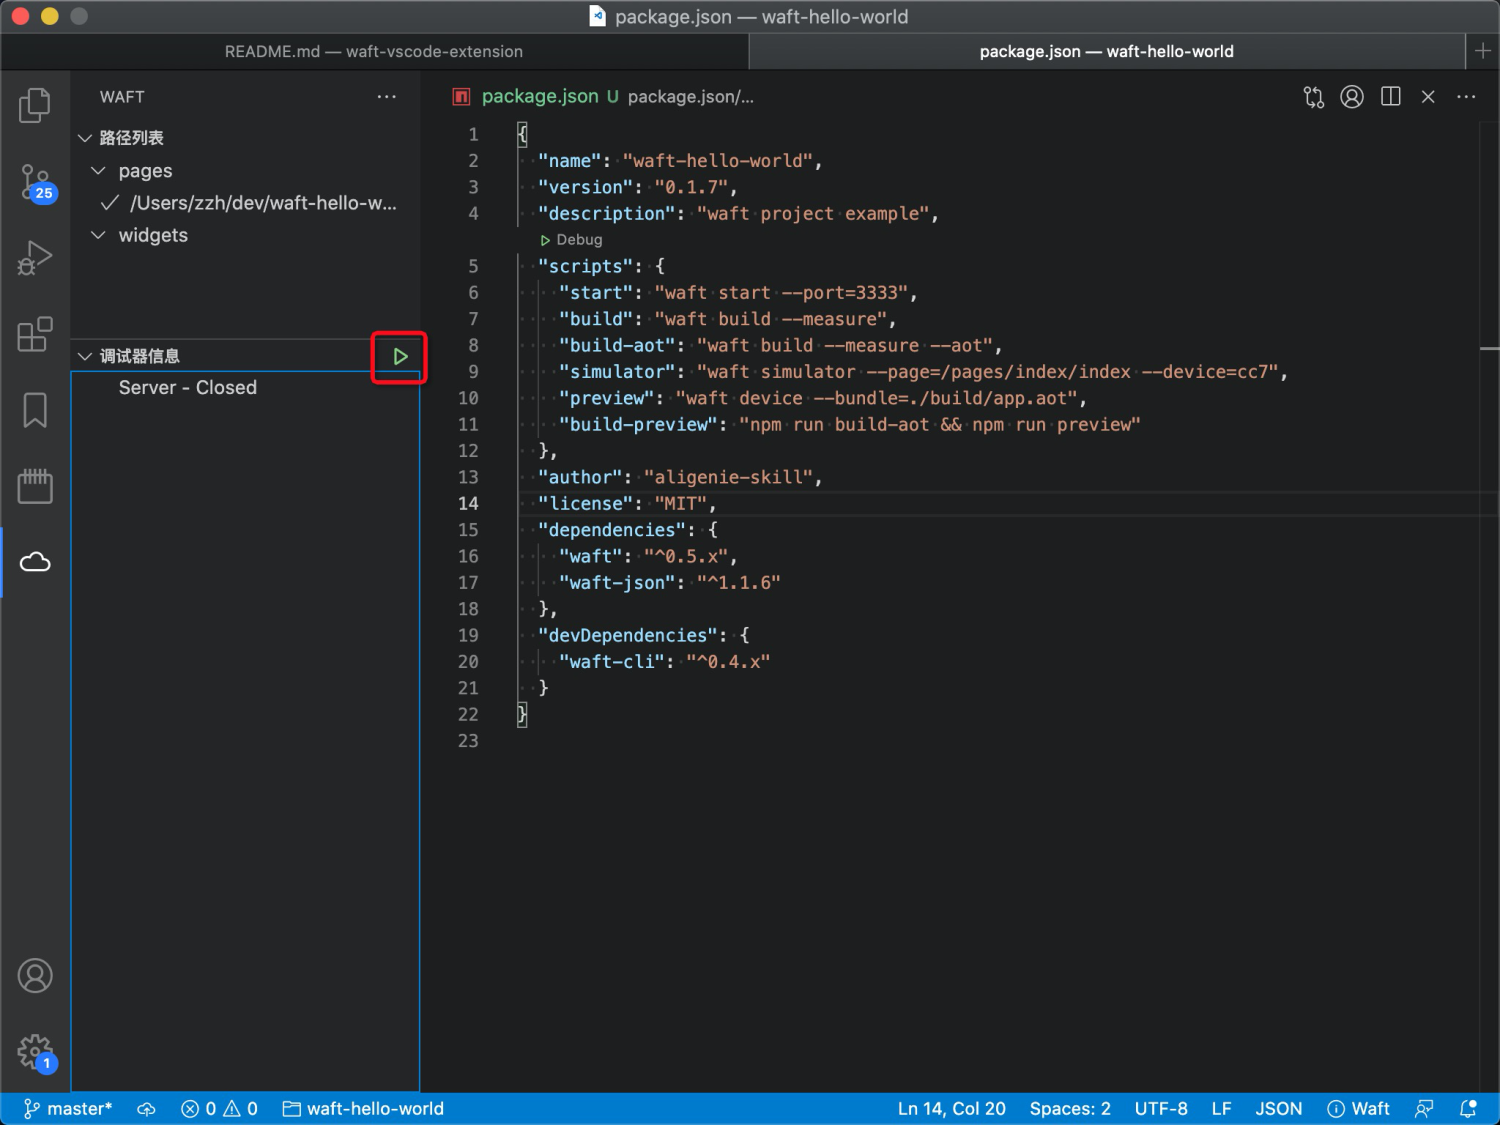
Task: Click the "MIT" license value
Action: pyautogui.click(x=680, y=504)
